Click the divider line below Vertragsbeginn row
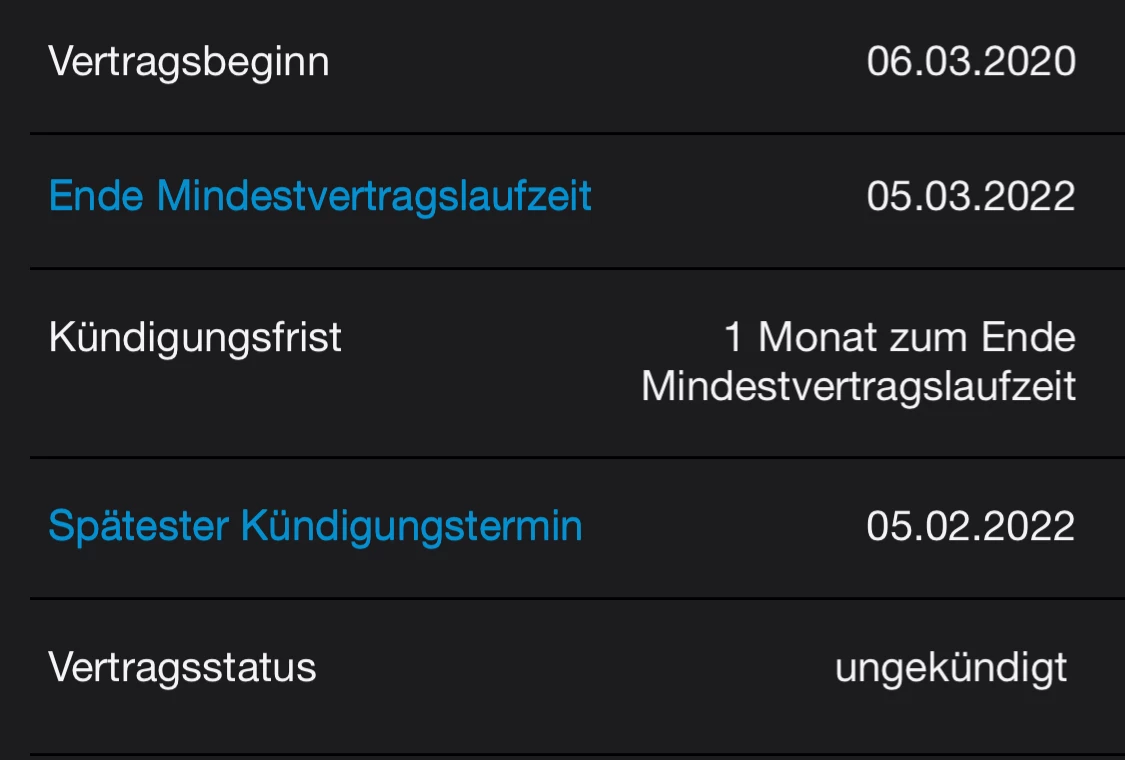 578,133
